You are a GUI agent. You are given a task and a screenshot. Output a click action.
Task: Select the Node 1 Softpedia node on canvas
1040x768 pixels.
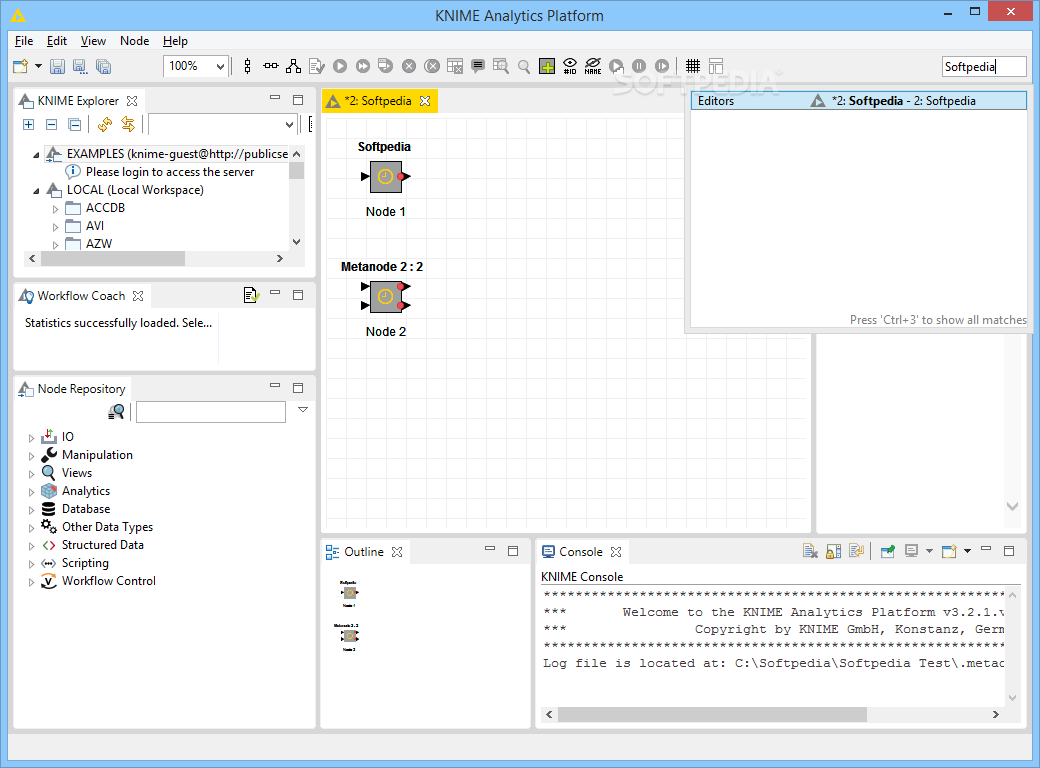click(385, 177)
